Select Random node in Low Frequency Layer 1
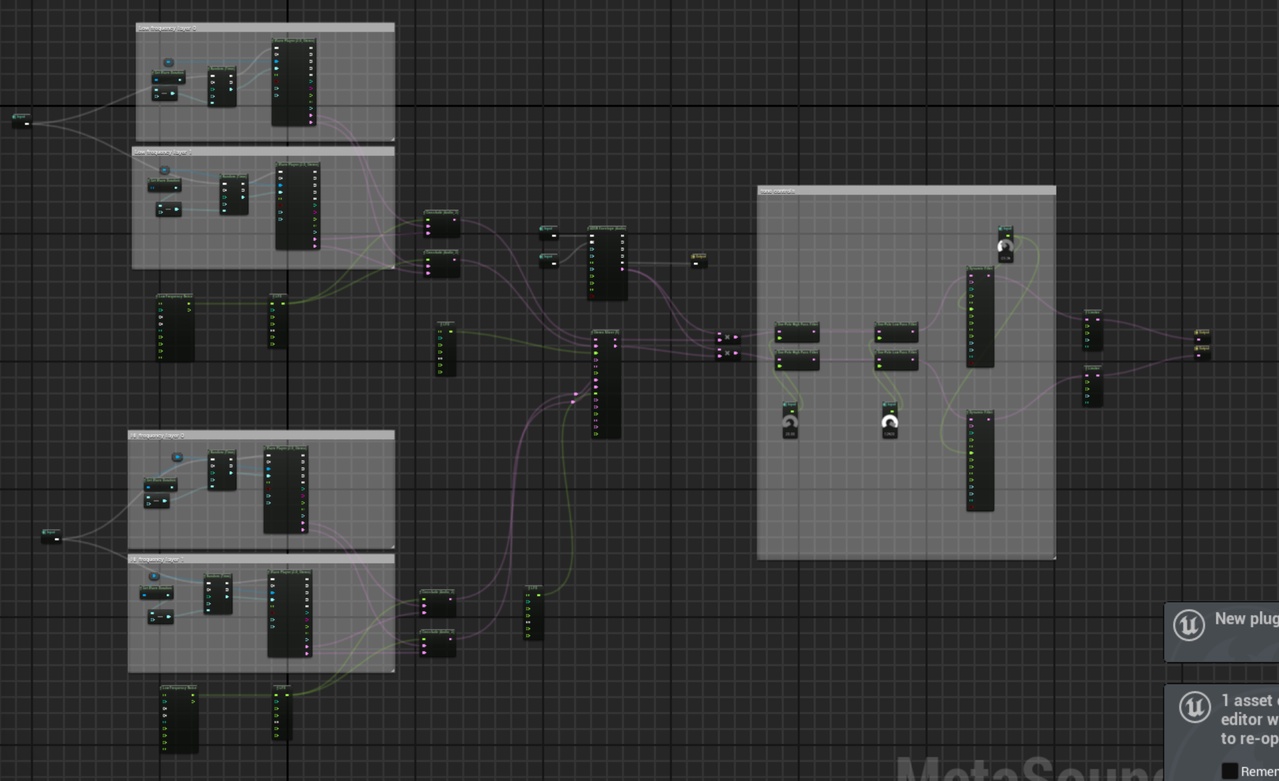 pyautogui.click(x=234, y=195)
